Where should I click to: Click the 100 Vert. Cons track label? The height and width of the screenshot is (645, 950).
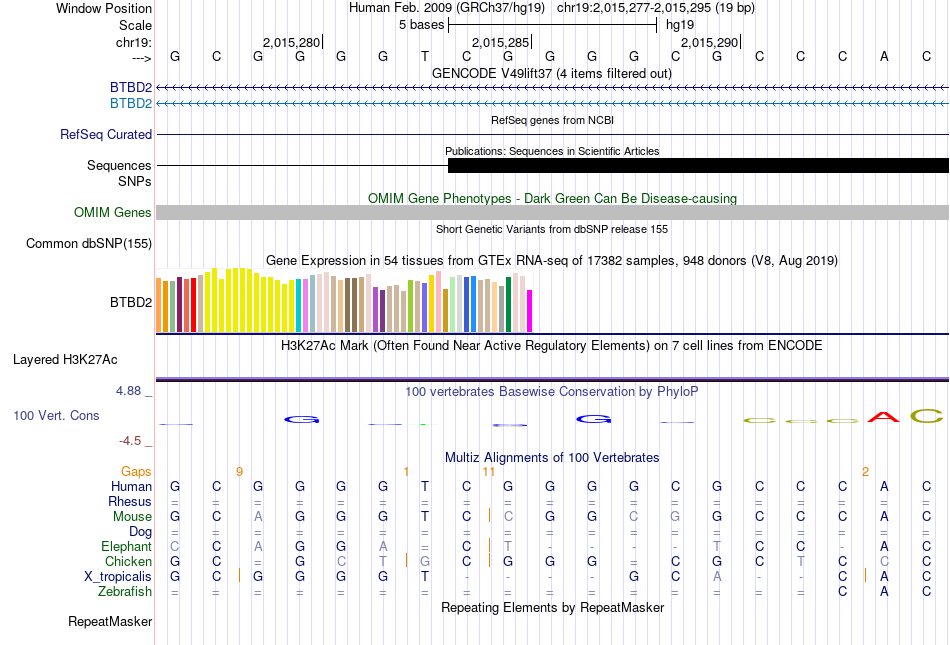(x=56, y=415)
